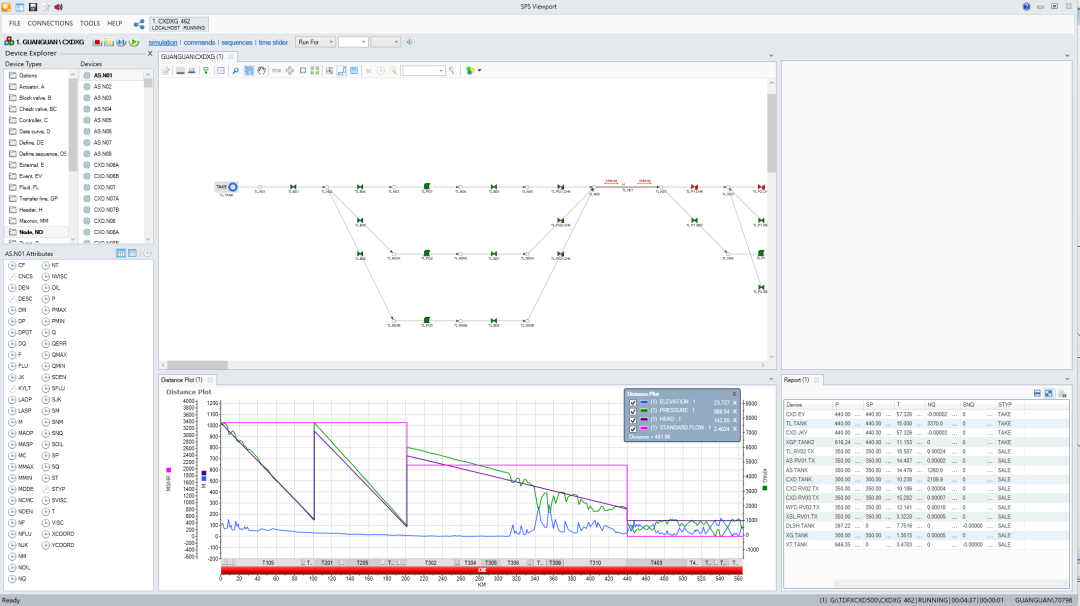The height and width of the screenshot is (606, 1080).
Task: Expand the color palette dropdown arrow
Action: tap(479, 70)
